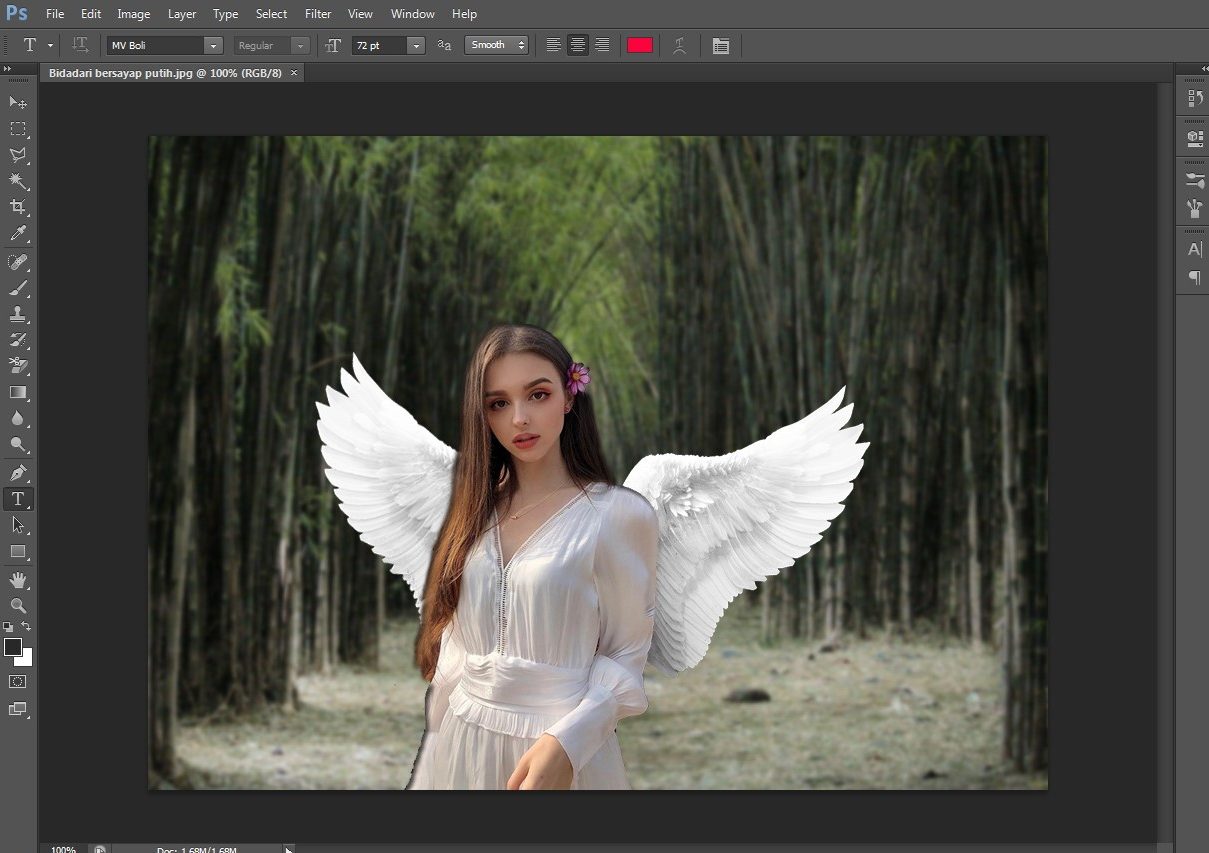Toggle Quick Mask mode
The image size is (1209, 853).
[x=18, y=681]
